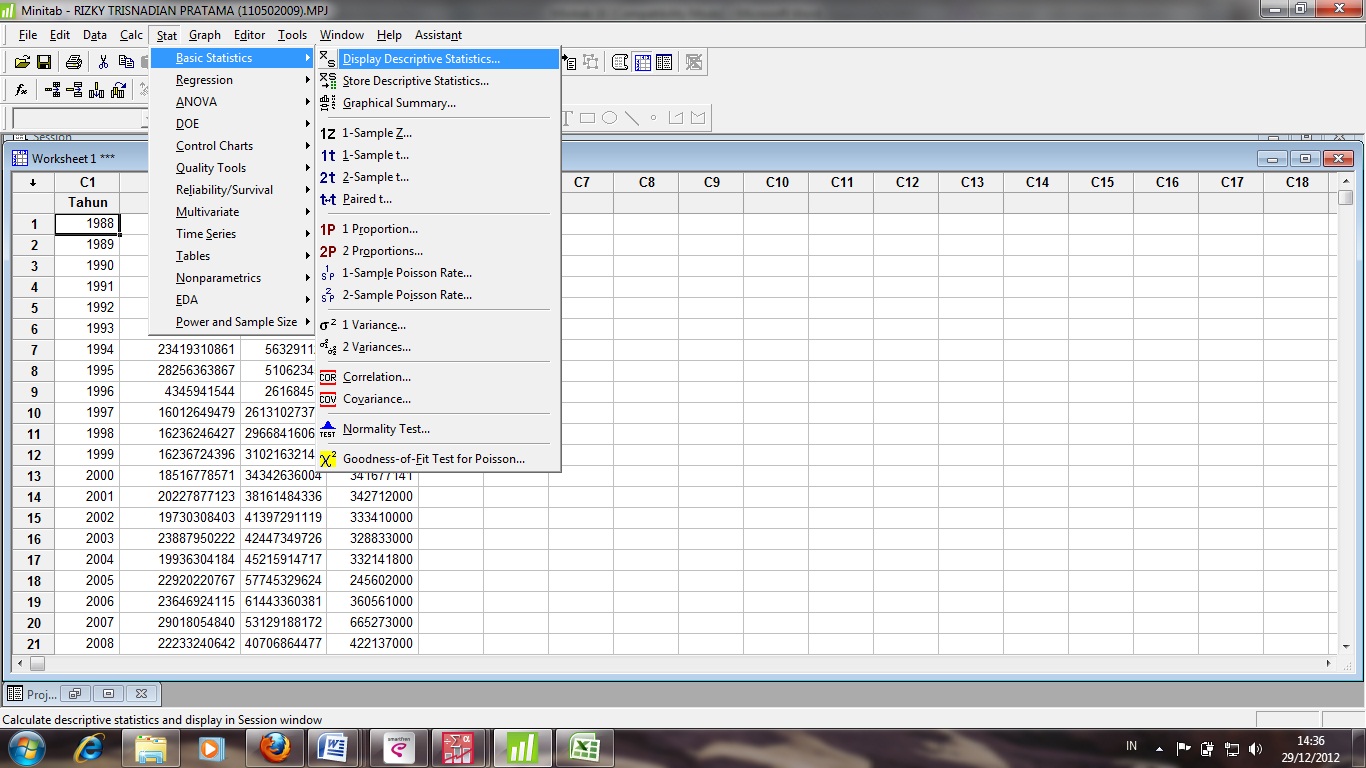Click the Copy toolbar icon
Screen dimensions: 1366x768
coord(126,62)
